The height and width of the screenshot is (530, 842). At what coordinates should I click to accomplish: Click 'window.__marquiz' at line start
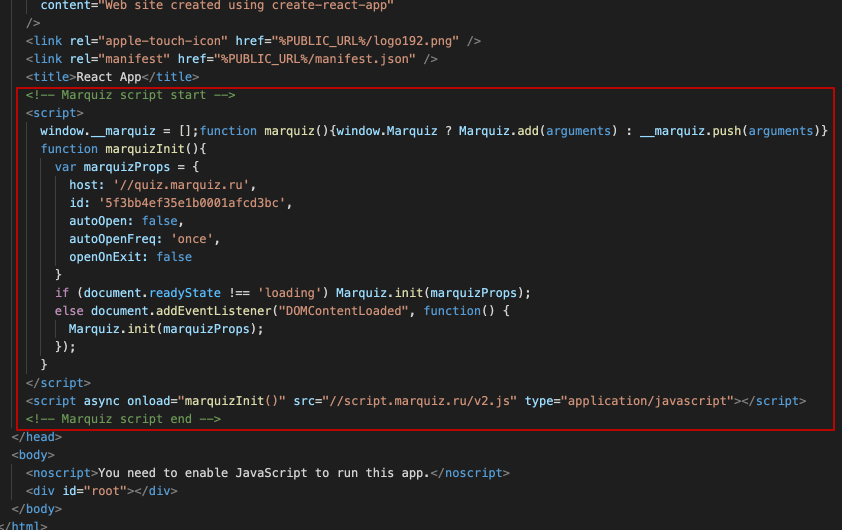point(98,131)
